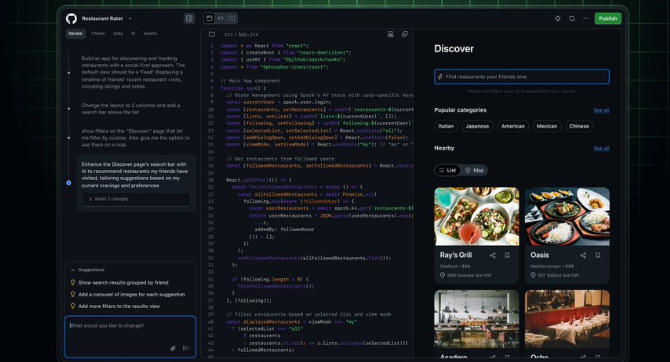Toggle the sidebar panel icon
Image resolution: width=670 pixels, height=362 pixels.
click(x=189, y=18)
